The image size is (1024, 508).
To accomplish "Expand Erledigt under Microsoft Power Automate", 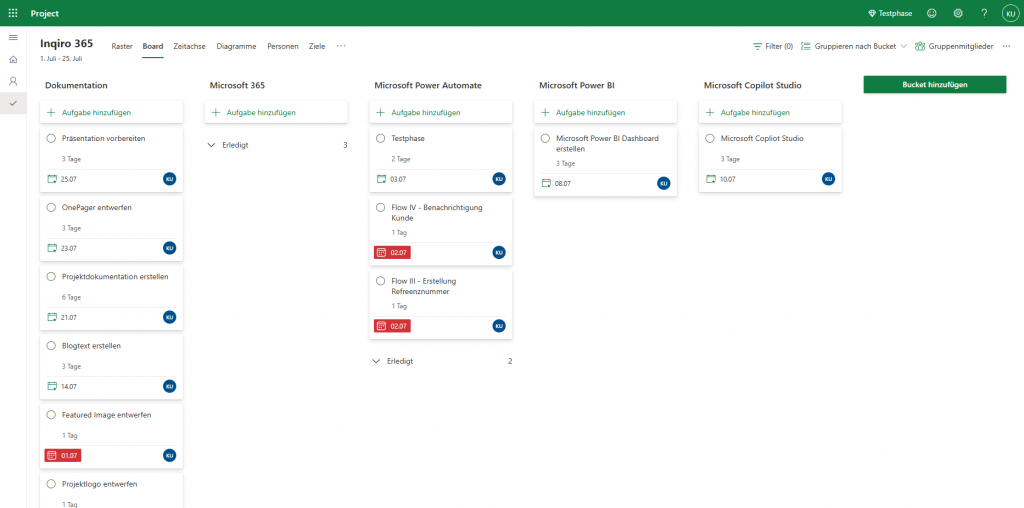I will pos(376,361).
